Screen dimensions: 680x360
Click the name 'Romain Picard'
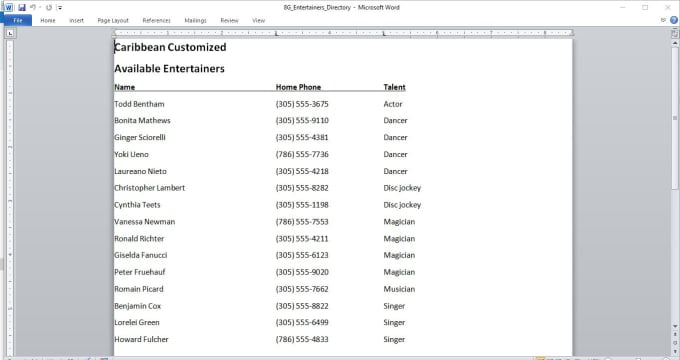coord(139,289)
